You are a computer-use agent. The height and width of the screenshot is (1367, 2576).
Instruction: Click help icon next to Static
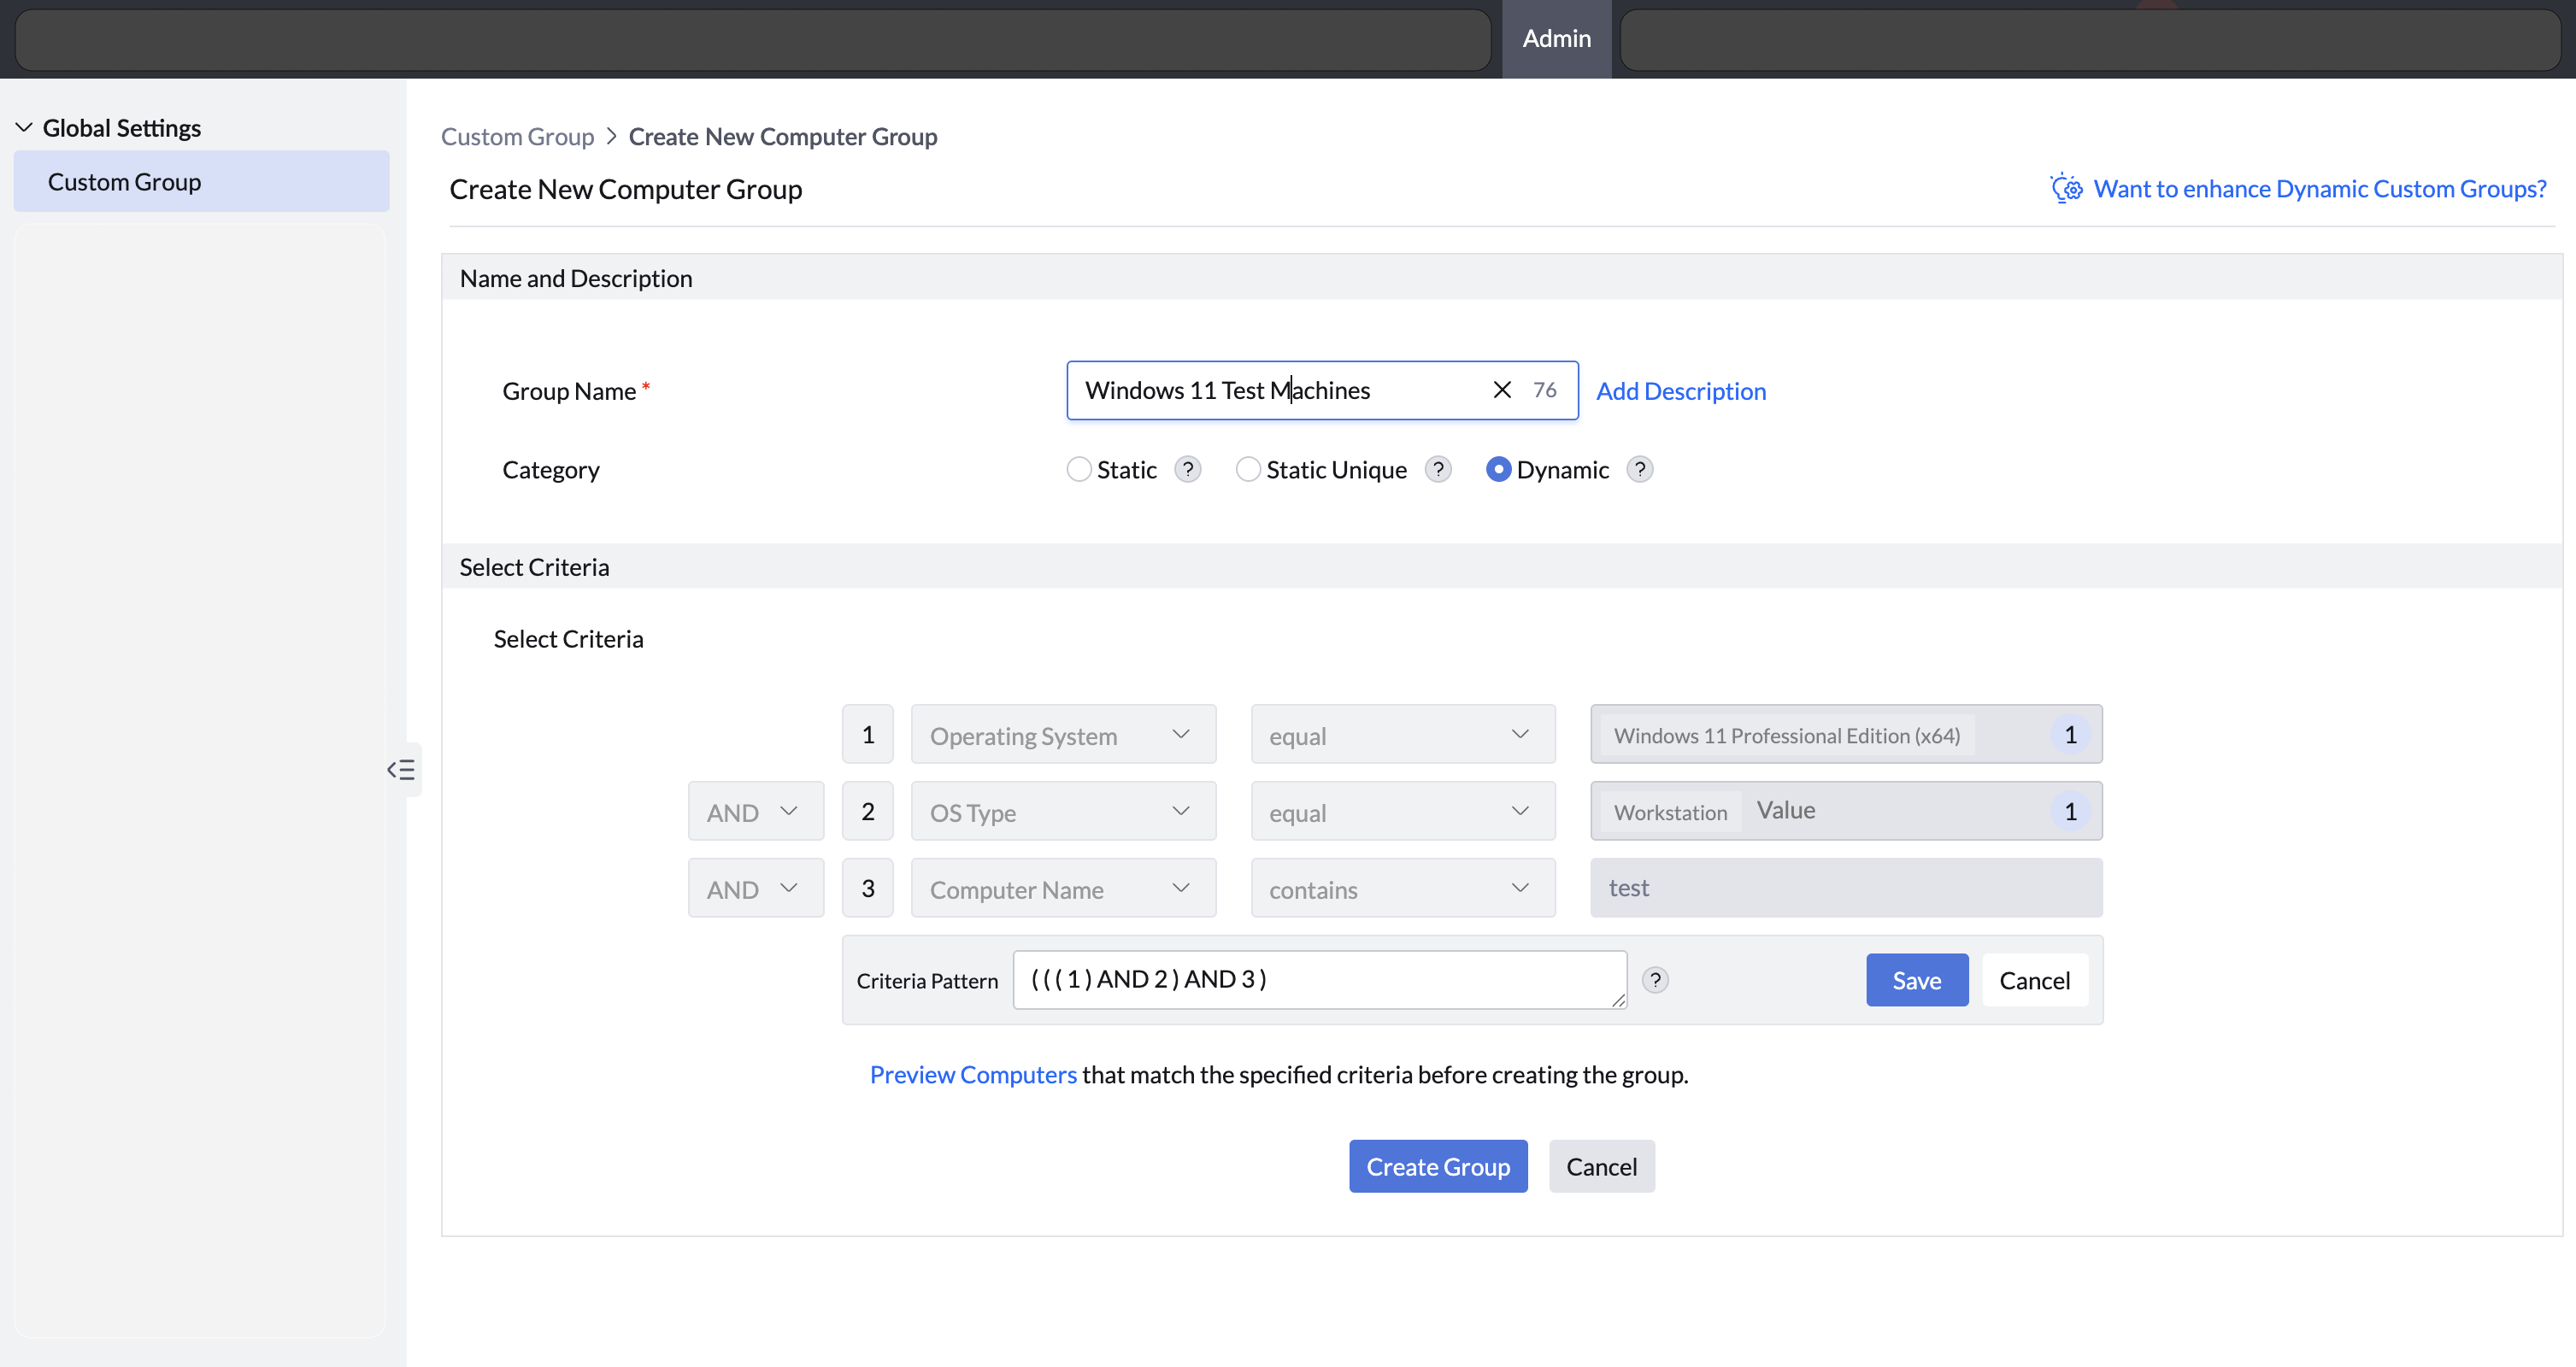click(1187, 469)
